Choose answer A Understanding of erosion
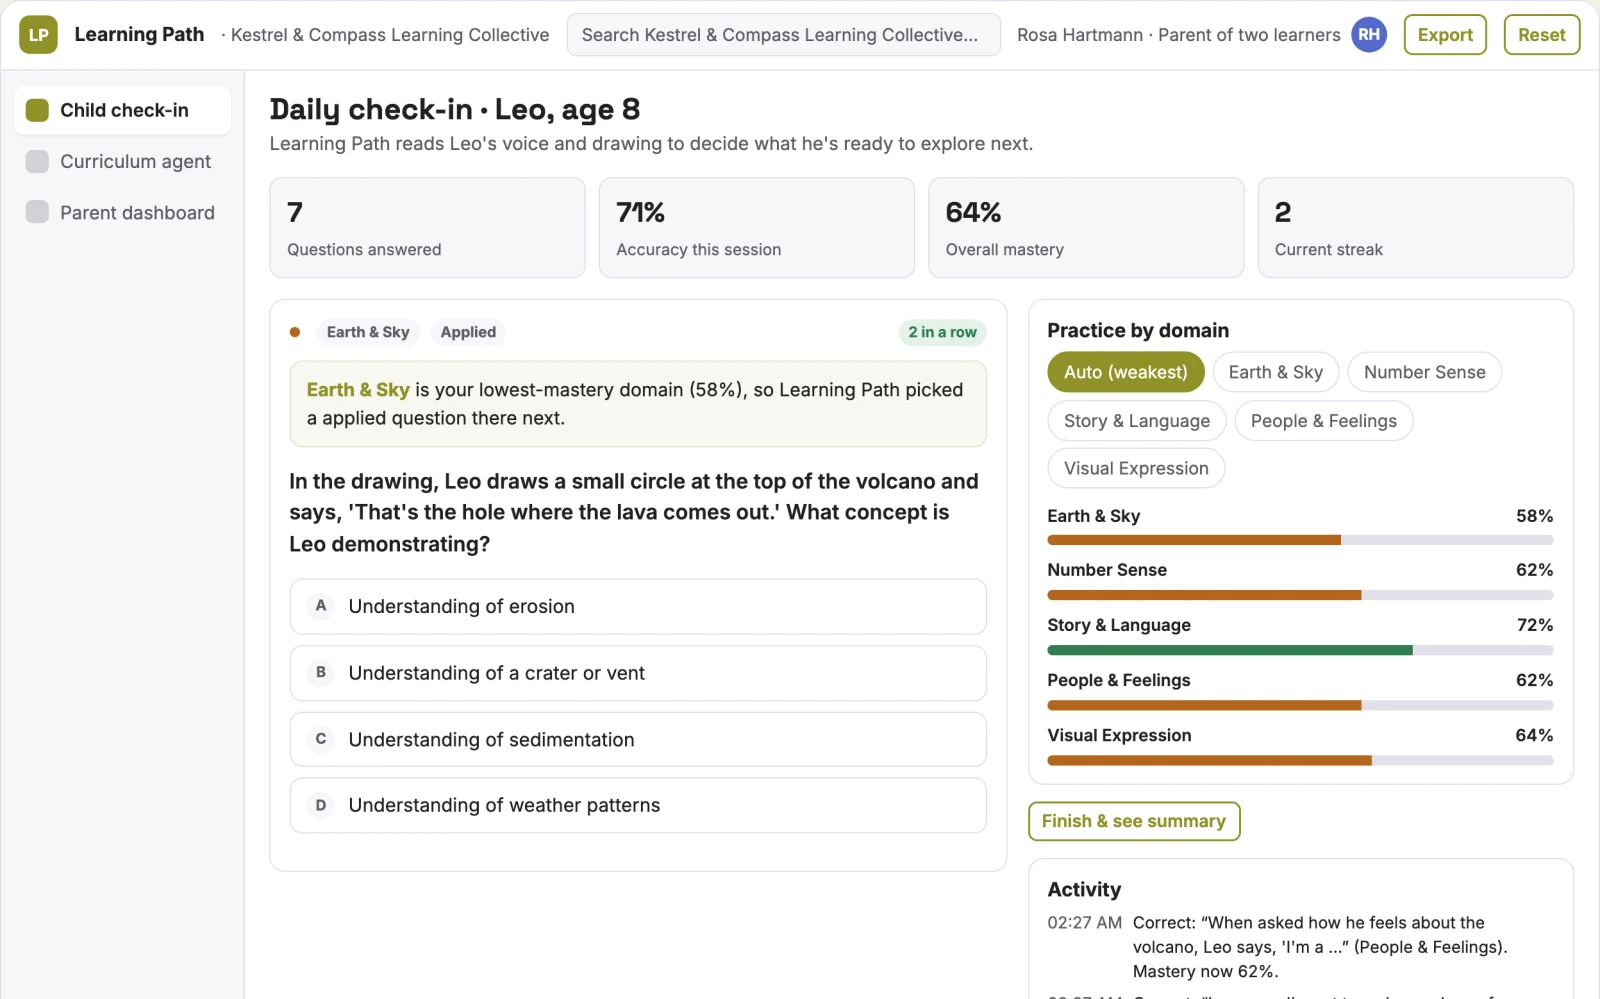1600x999 pixels. tap(638, 606)
